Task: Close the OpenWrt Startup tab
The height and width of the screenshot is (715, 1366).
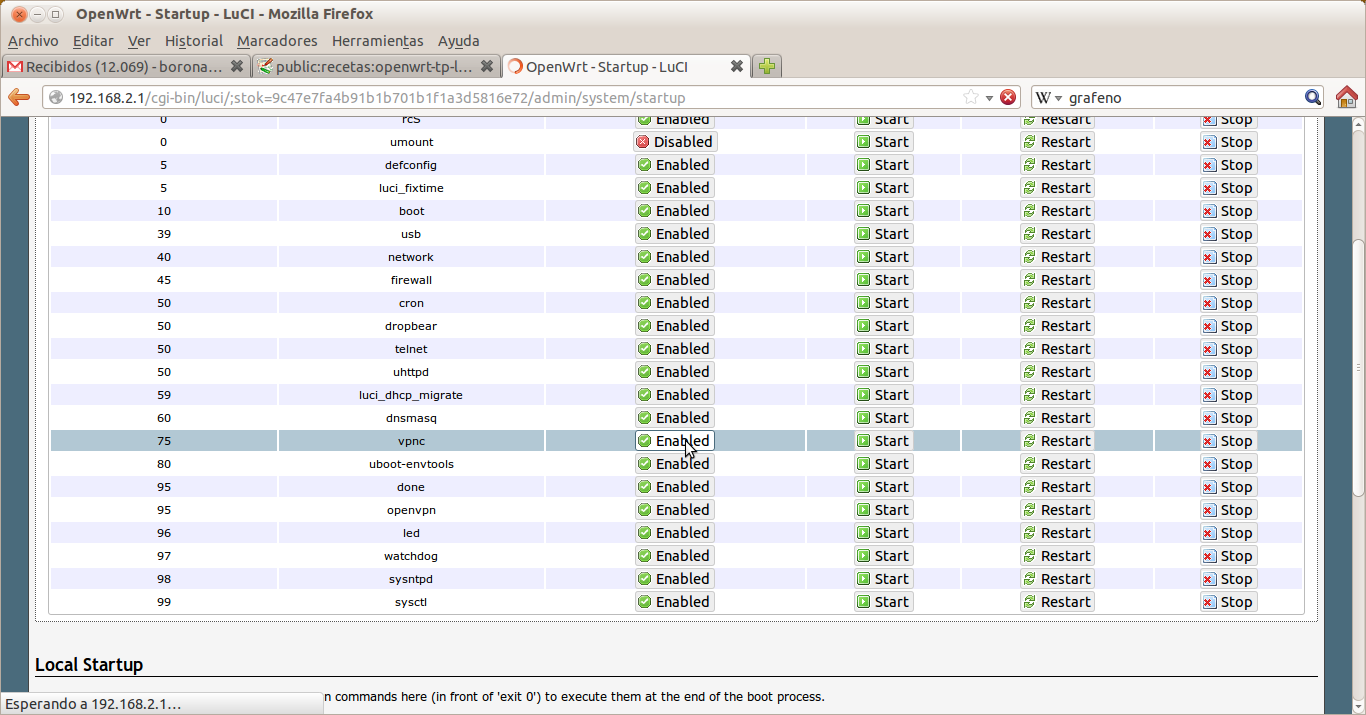Action: 736,66
